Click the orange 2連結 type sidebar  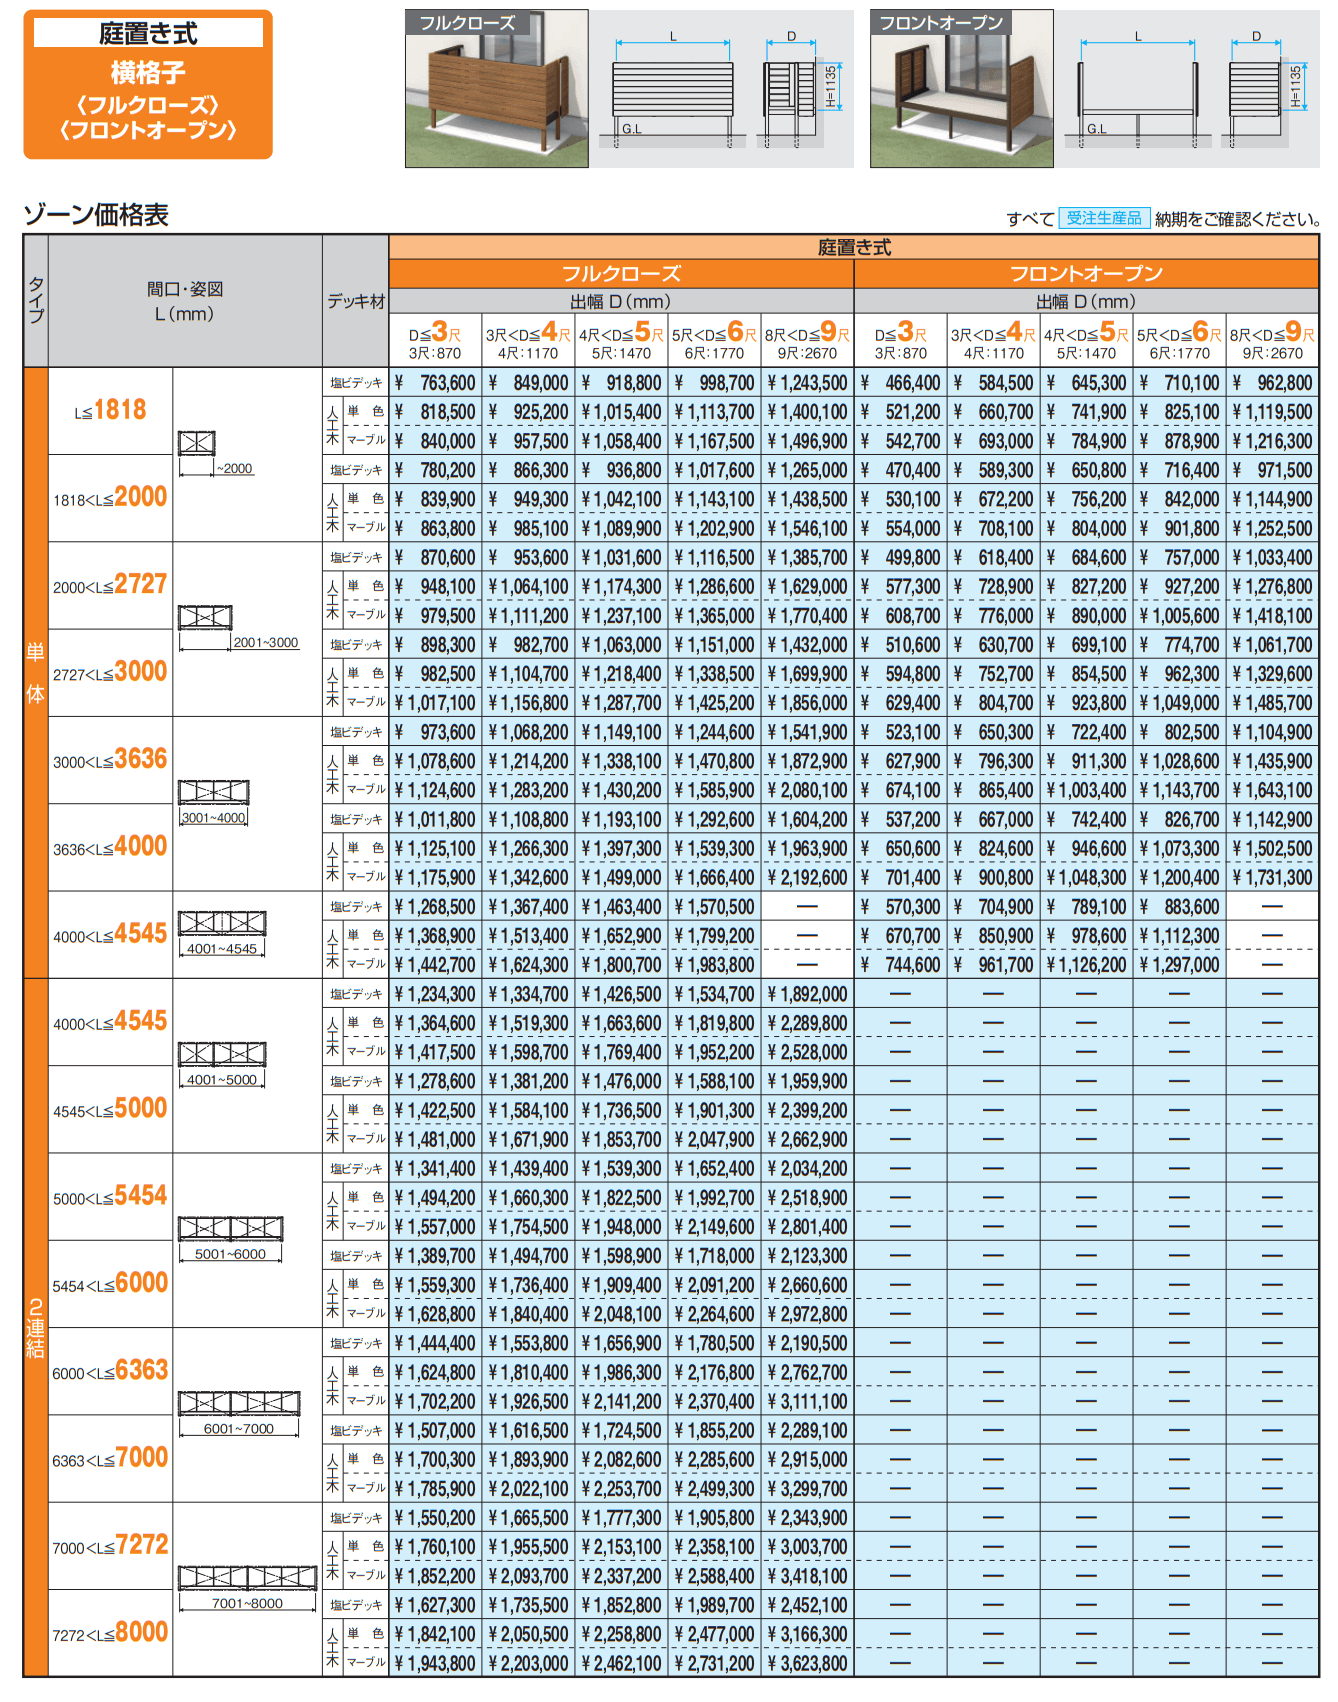pos(35,1327)
